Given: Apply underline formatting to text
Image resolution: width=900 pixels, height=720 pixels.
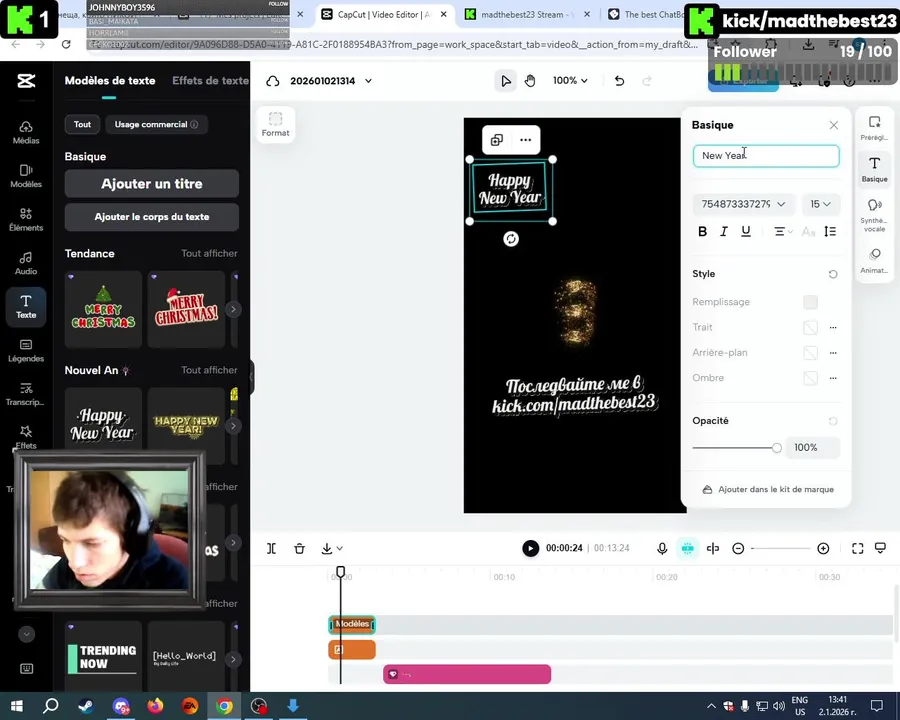Looking at the screenshot, I should [746, 231].
